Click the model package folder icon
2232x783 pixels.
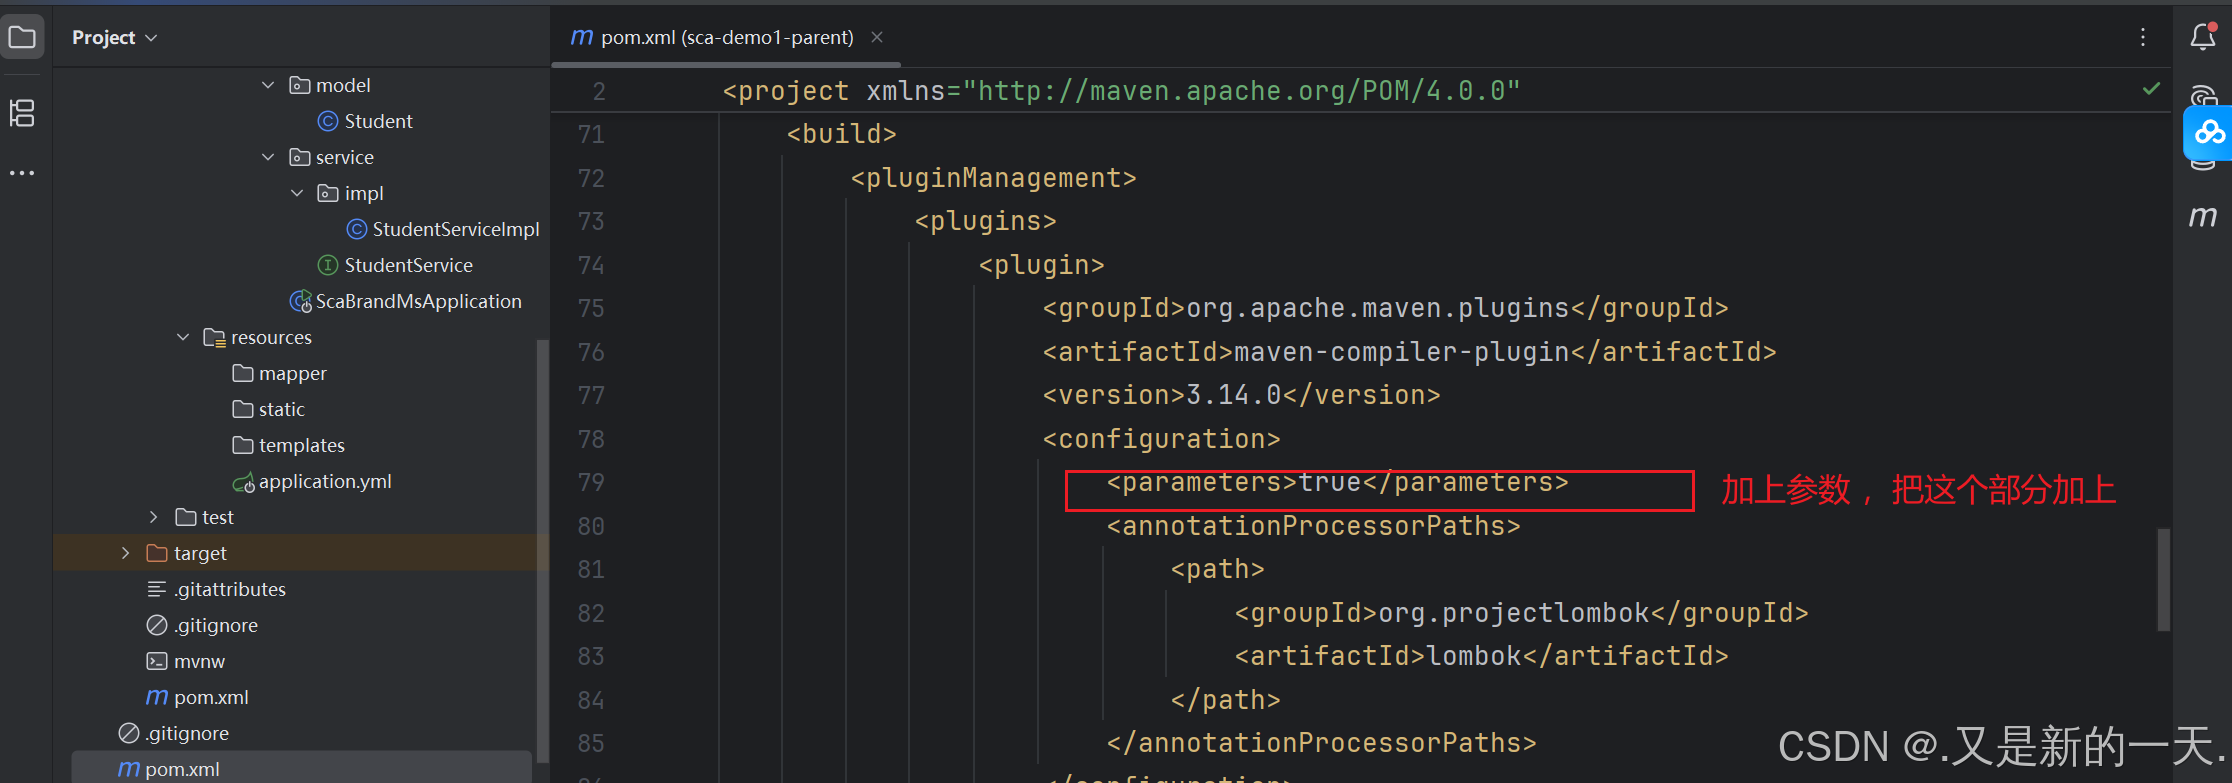(x=299, y=85)
